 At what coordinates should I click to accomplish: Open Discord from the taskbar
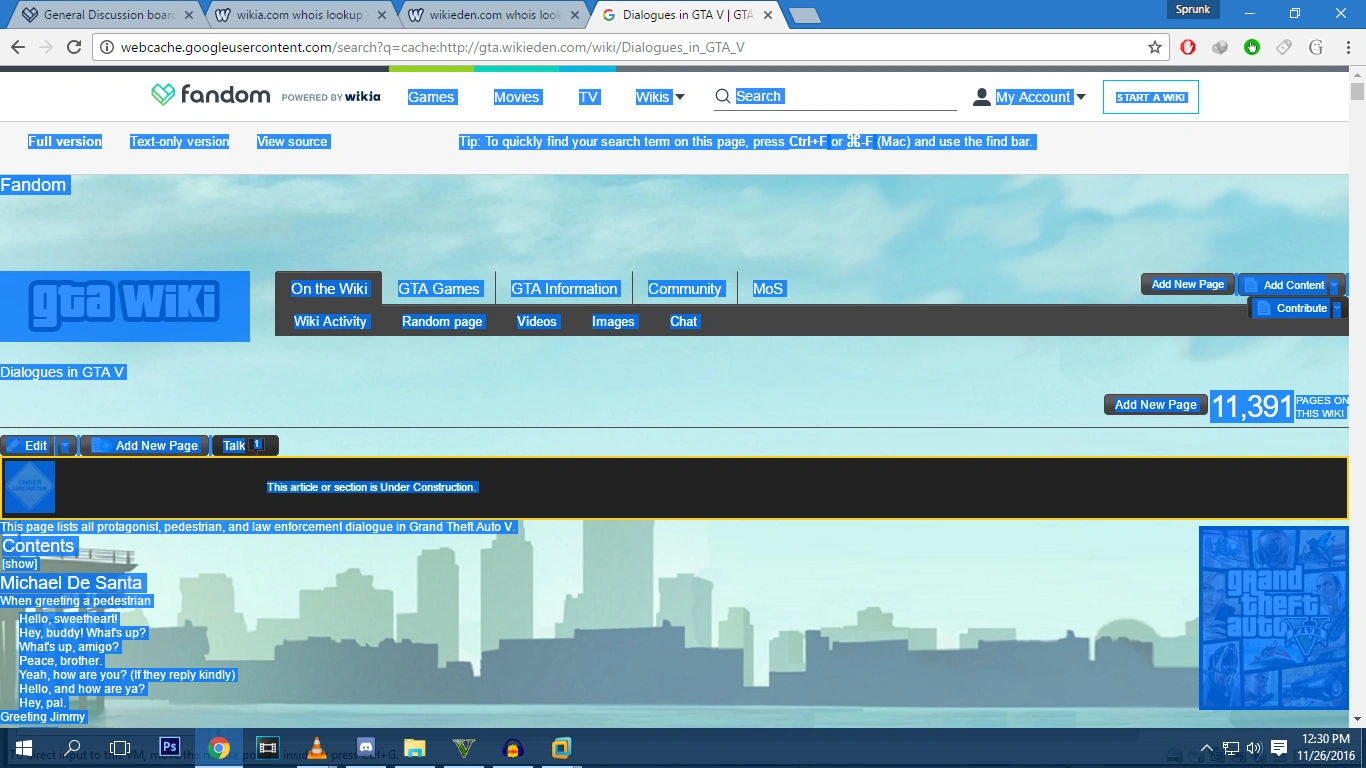tap(366, 747)
